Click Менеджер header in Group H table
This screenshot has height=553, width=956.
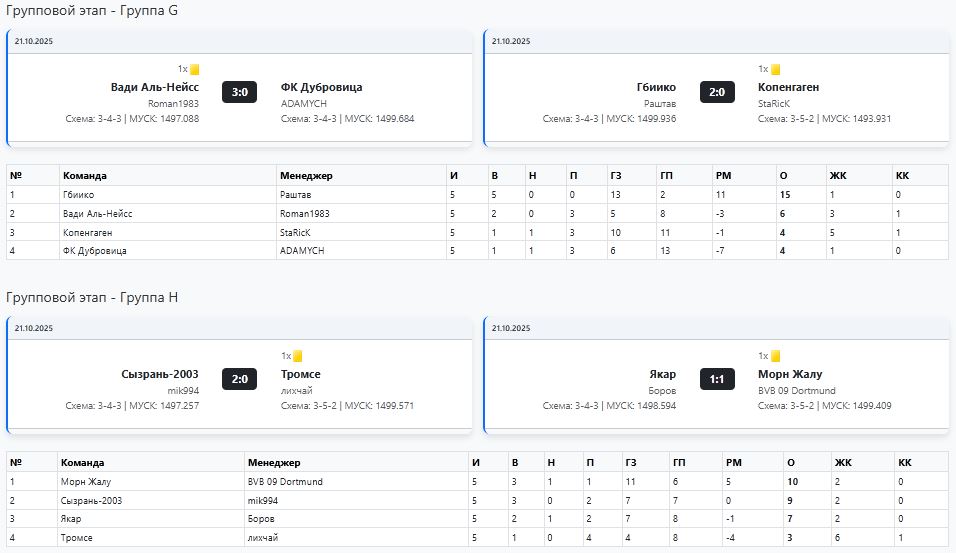(x=274, y=463)
